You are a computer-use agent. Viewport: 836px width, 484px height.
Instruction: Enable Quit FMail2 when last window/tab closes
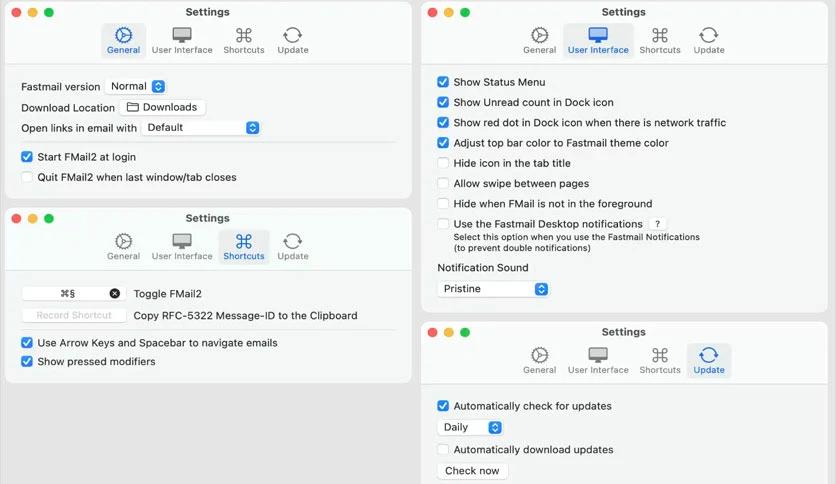point(27,177)
